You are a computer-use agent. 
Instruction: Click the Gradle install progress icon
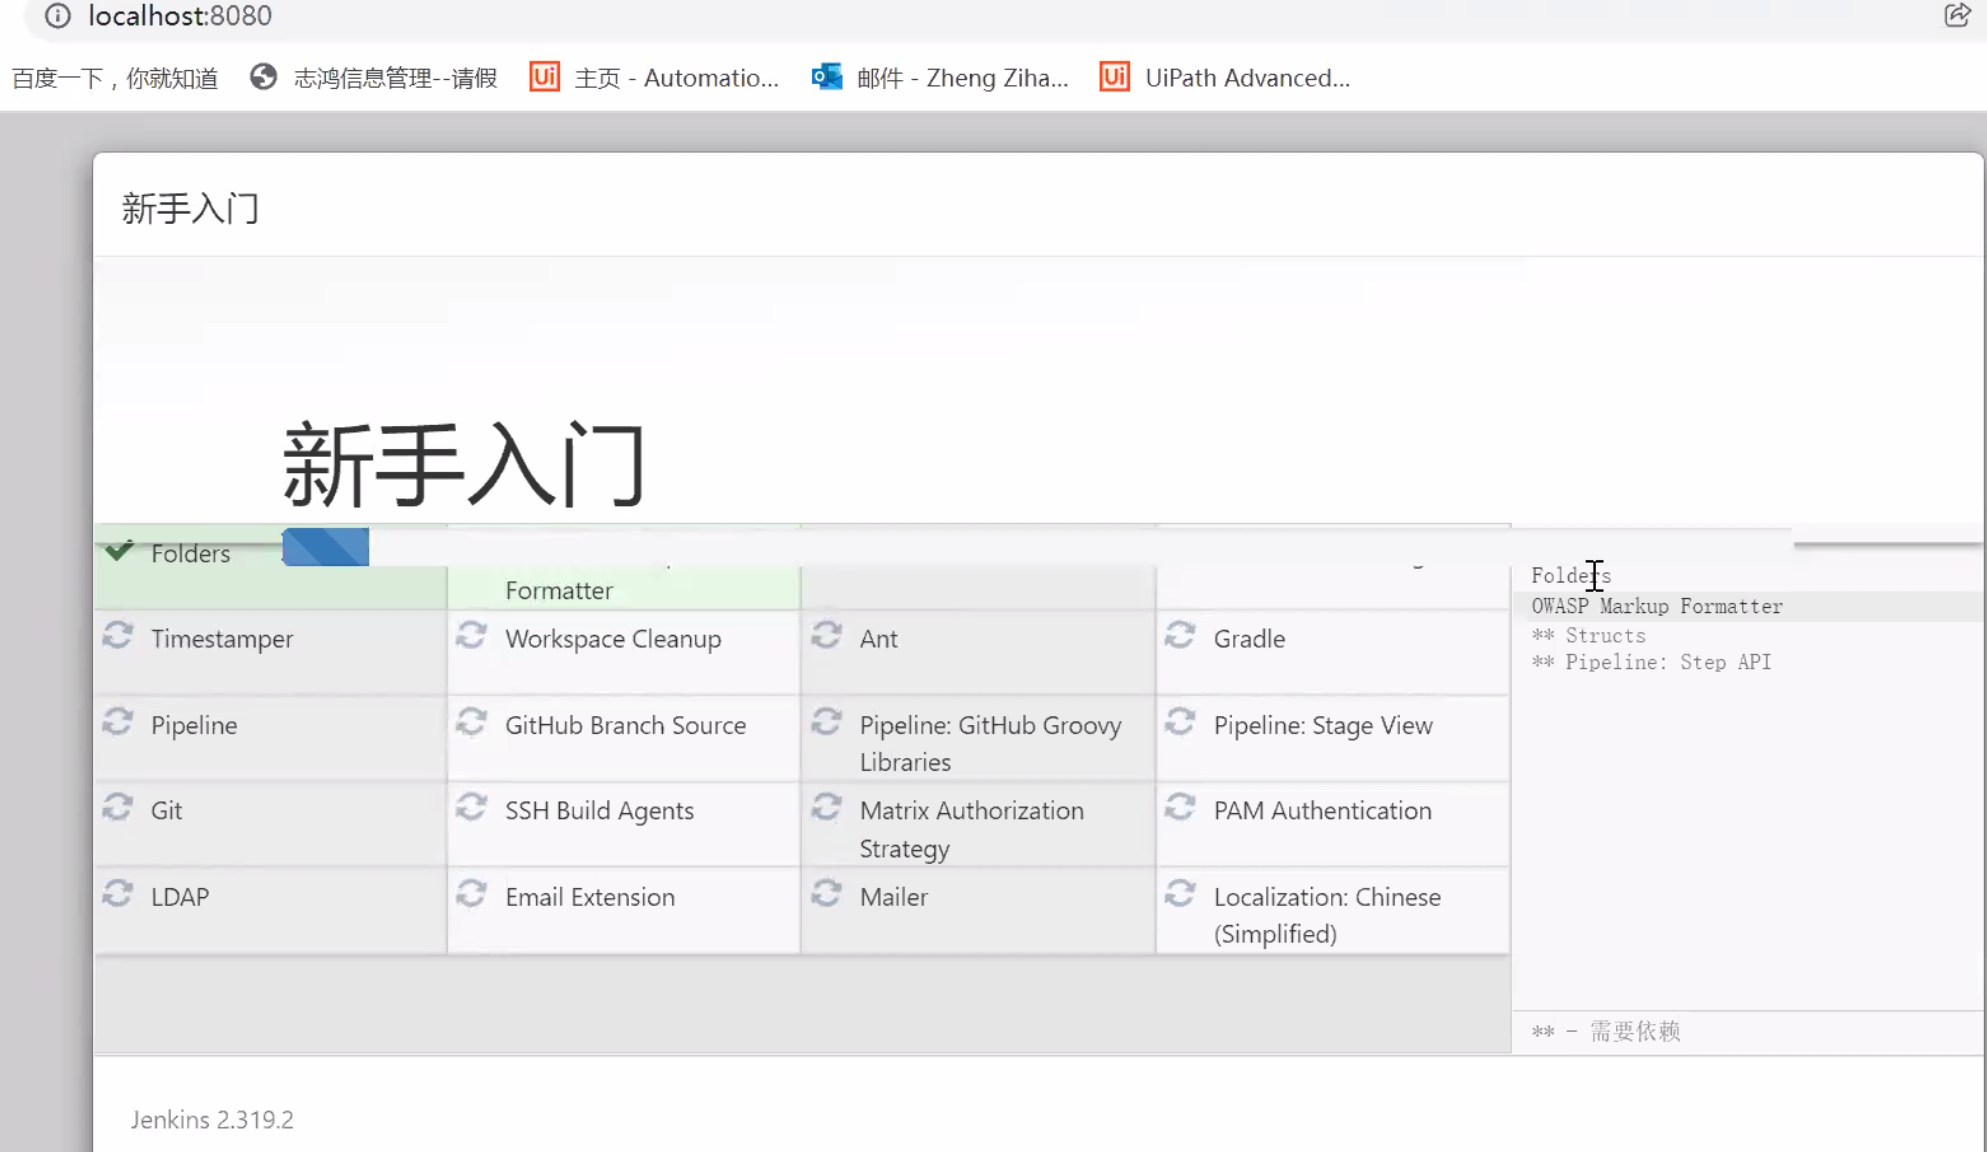point(1182,634)
